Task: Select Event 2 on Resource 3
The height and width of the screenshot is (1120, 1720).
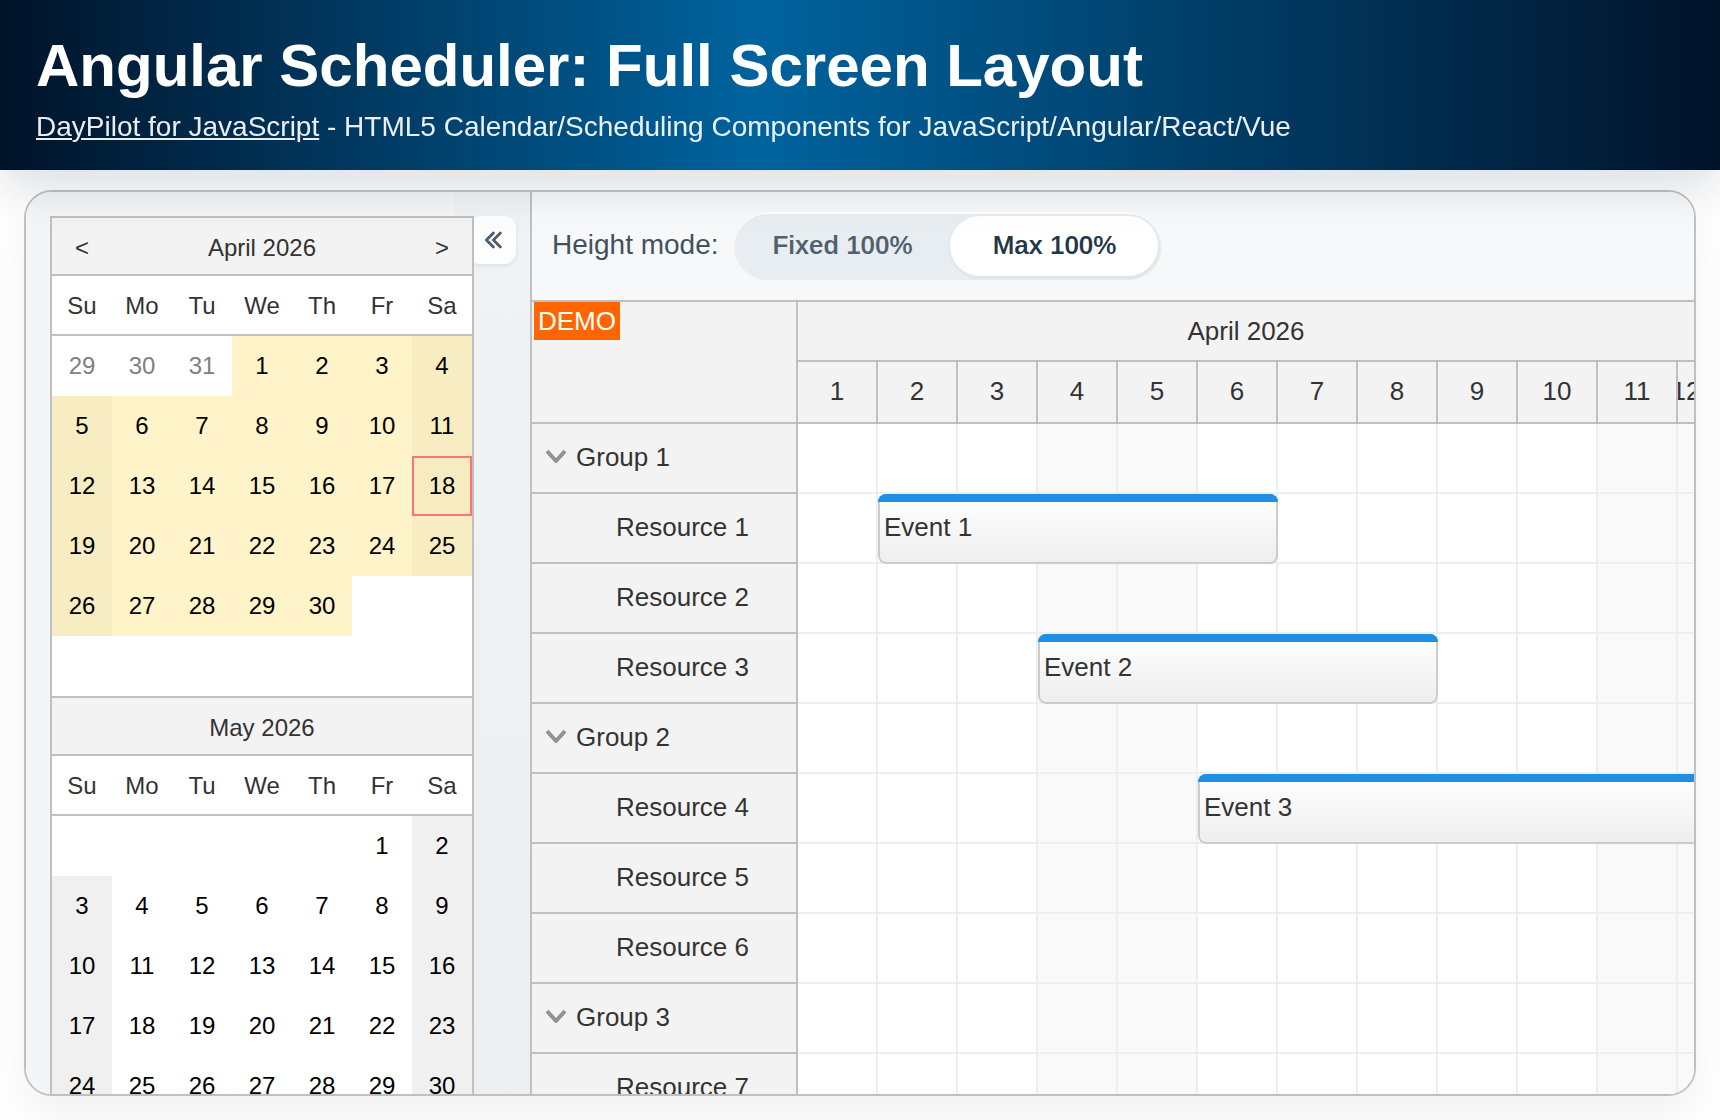Action: (x=1237, y=668)
